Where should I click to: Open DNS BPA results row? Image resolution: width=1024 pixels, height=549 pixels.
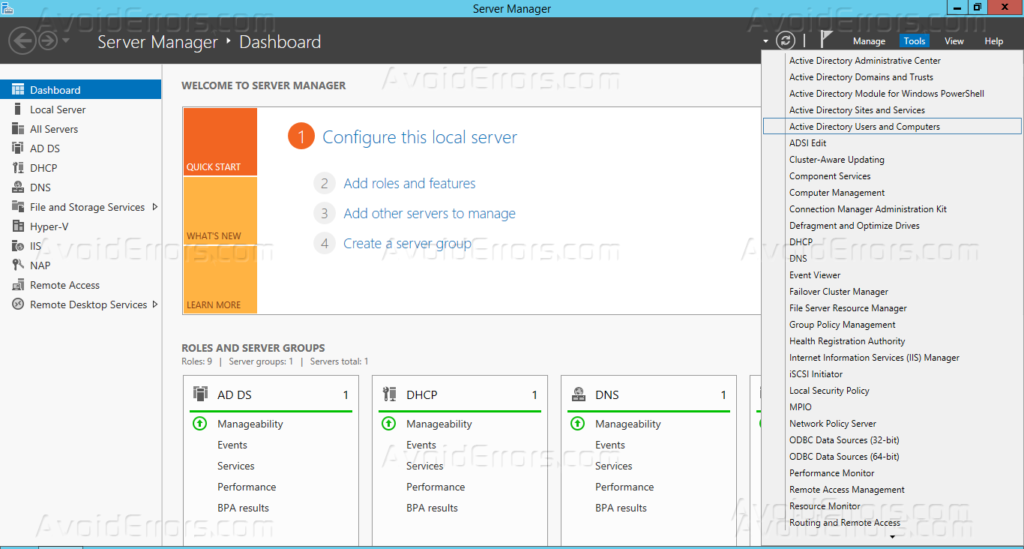point(620,508)
